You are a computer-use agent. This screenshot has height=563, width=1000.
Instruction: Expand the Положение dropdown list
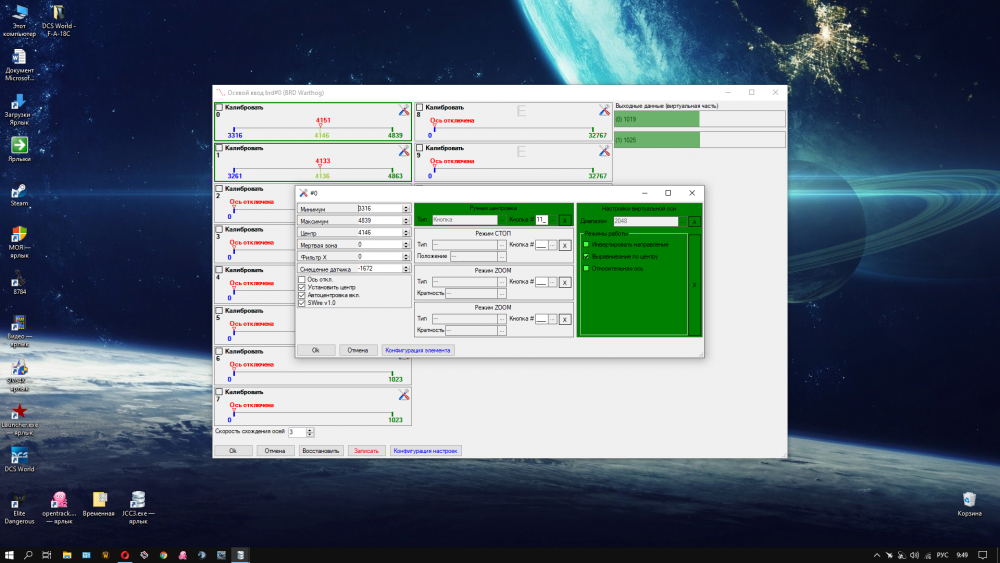pos(473,257)
